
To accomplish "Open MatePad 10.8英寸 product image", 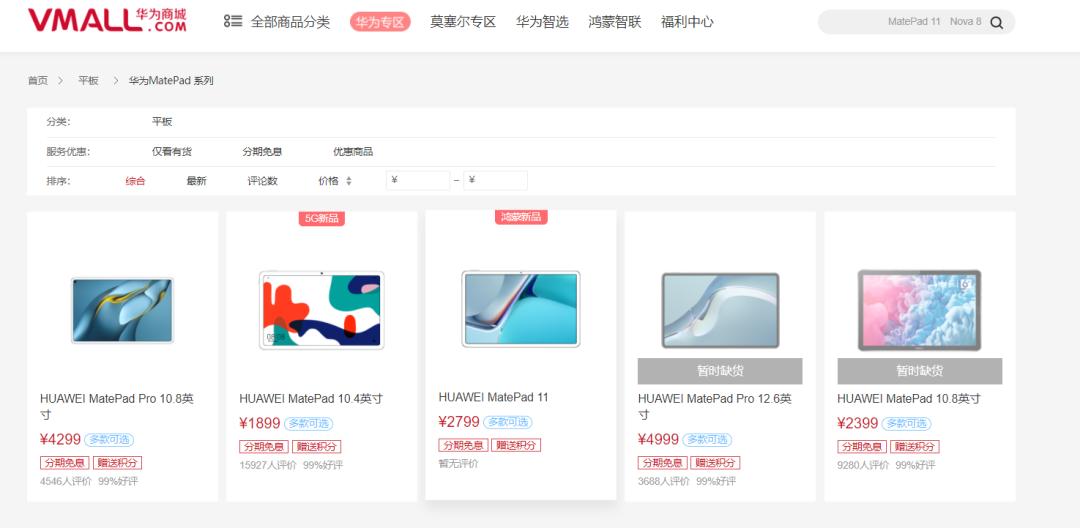I will click(x=920, y=310).
